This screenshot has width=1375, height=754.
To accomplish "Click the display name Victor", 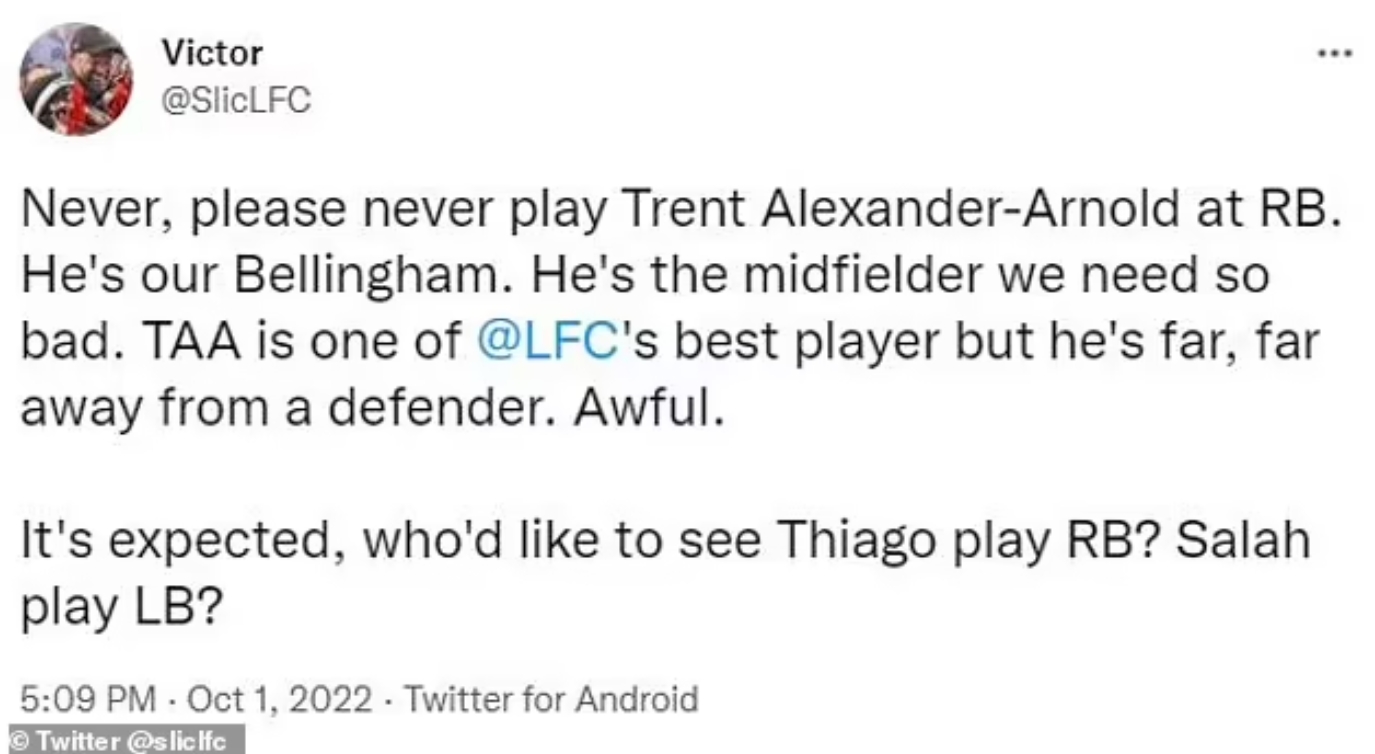I will 211,53.
